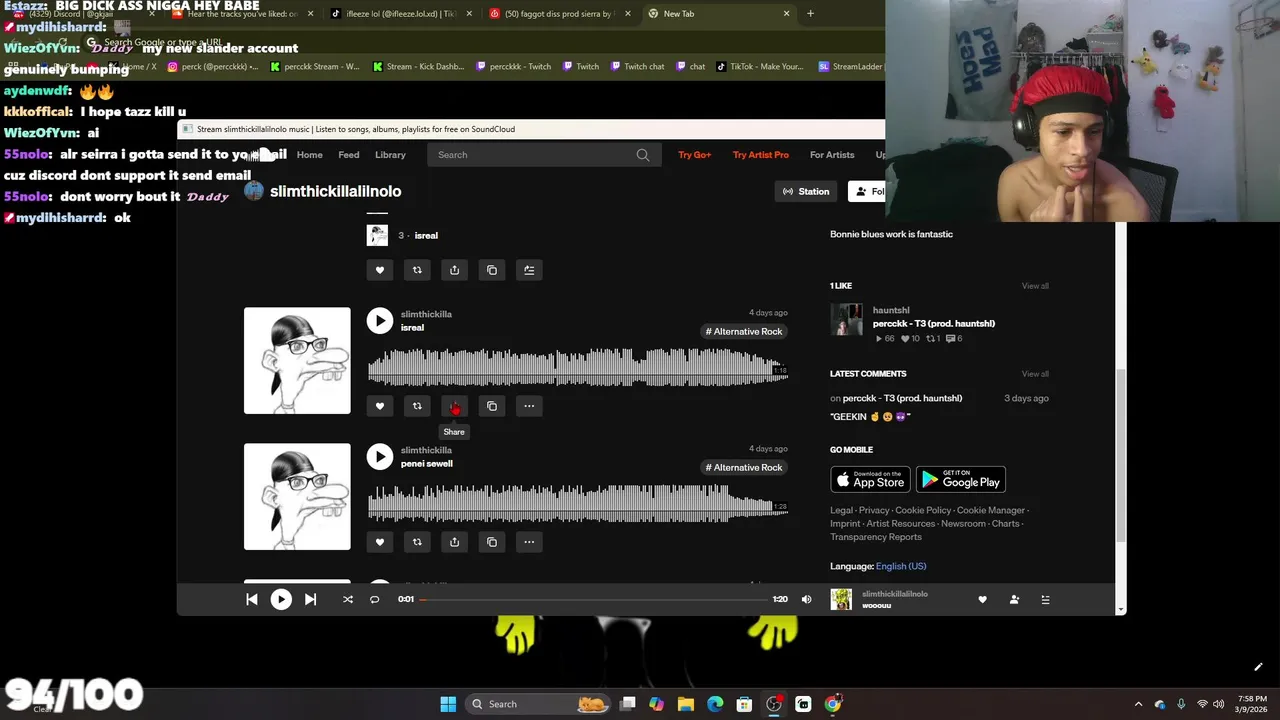Open Windows Start menu
The height and width of the screenshot is (720, 1280).
click(x=448, y=704)
